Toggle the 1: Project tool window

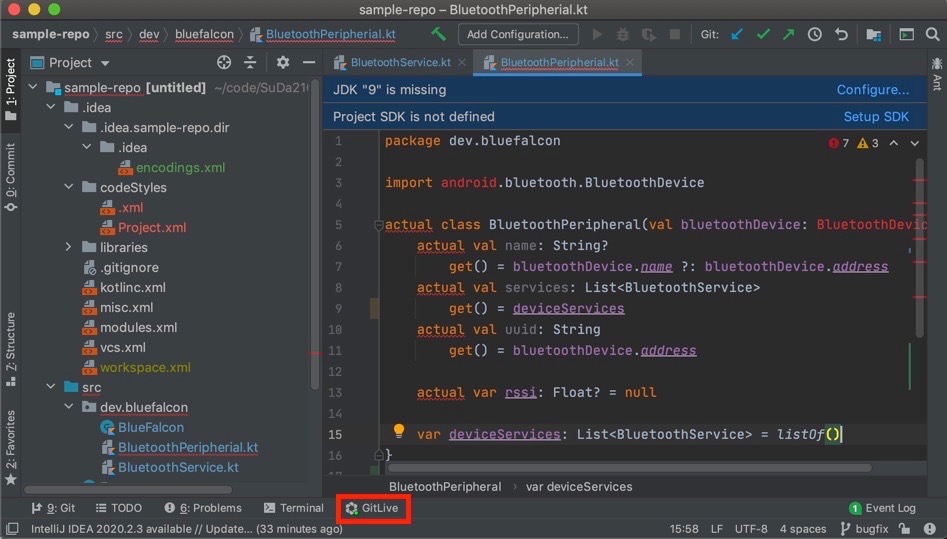10,89
